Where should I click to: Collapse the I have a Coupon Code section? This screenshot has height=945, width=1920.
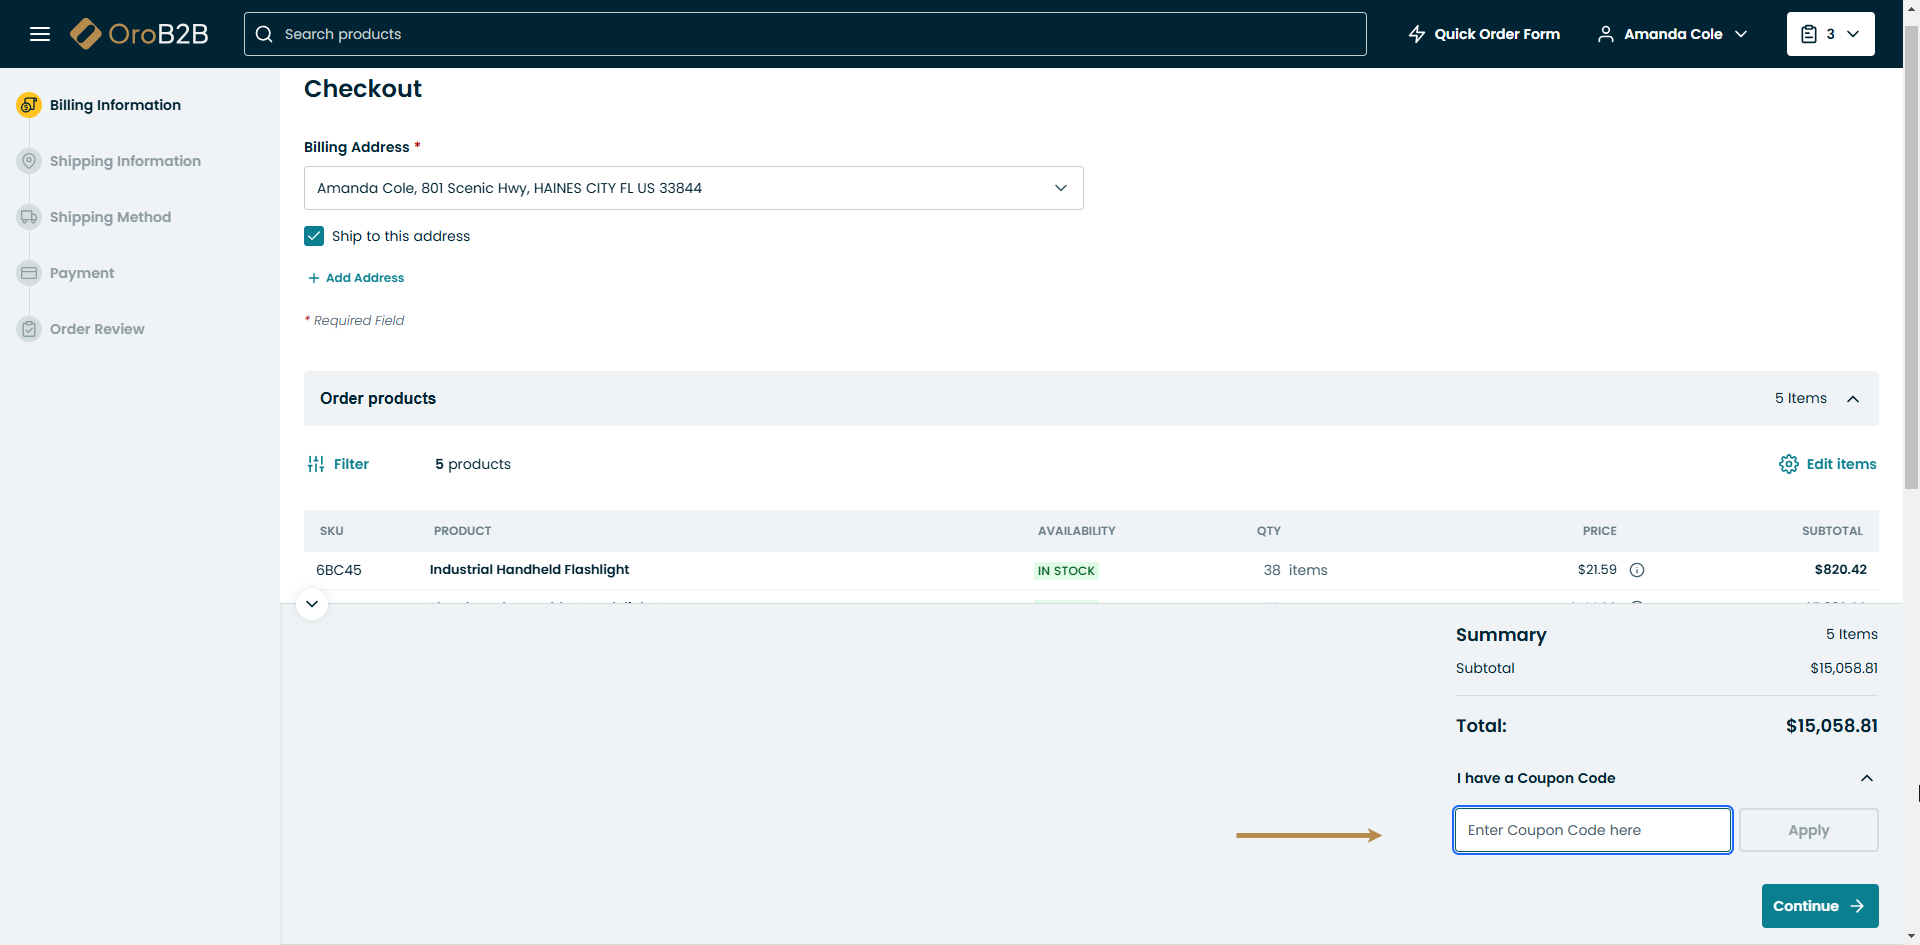pyautogui.click(x=1866, y=778)
